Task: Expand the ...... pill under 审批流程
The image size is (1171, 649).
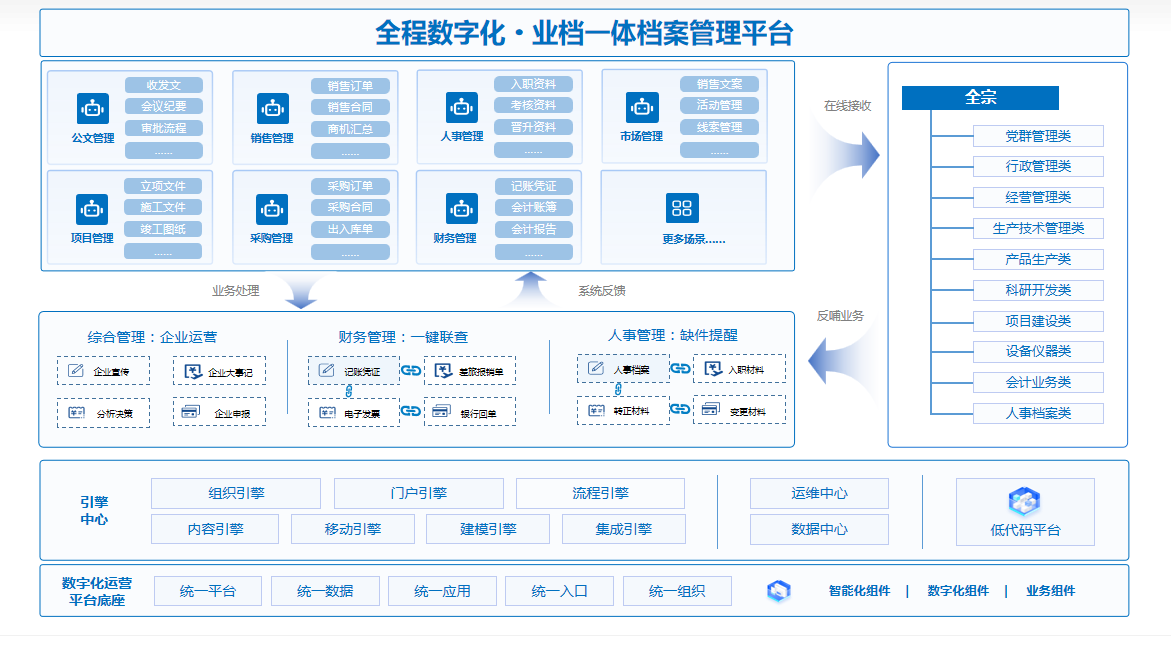Action: (163, 151)
